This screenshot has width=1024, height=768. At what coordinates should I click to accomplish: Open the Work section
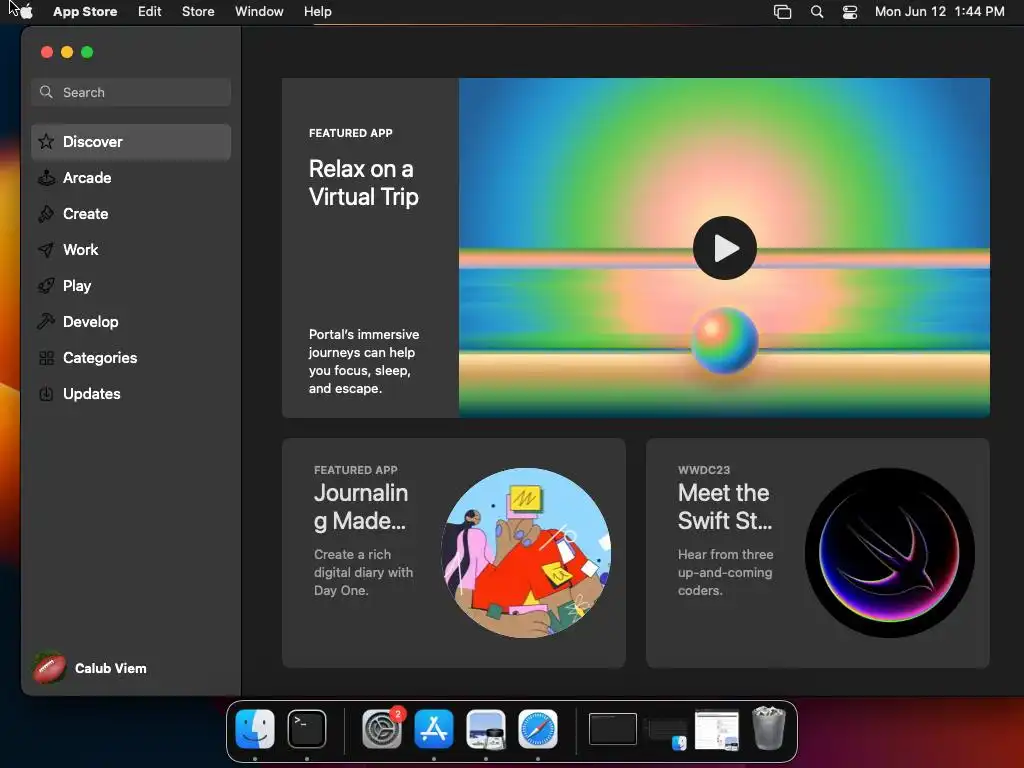[x=131, y=249]
